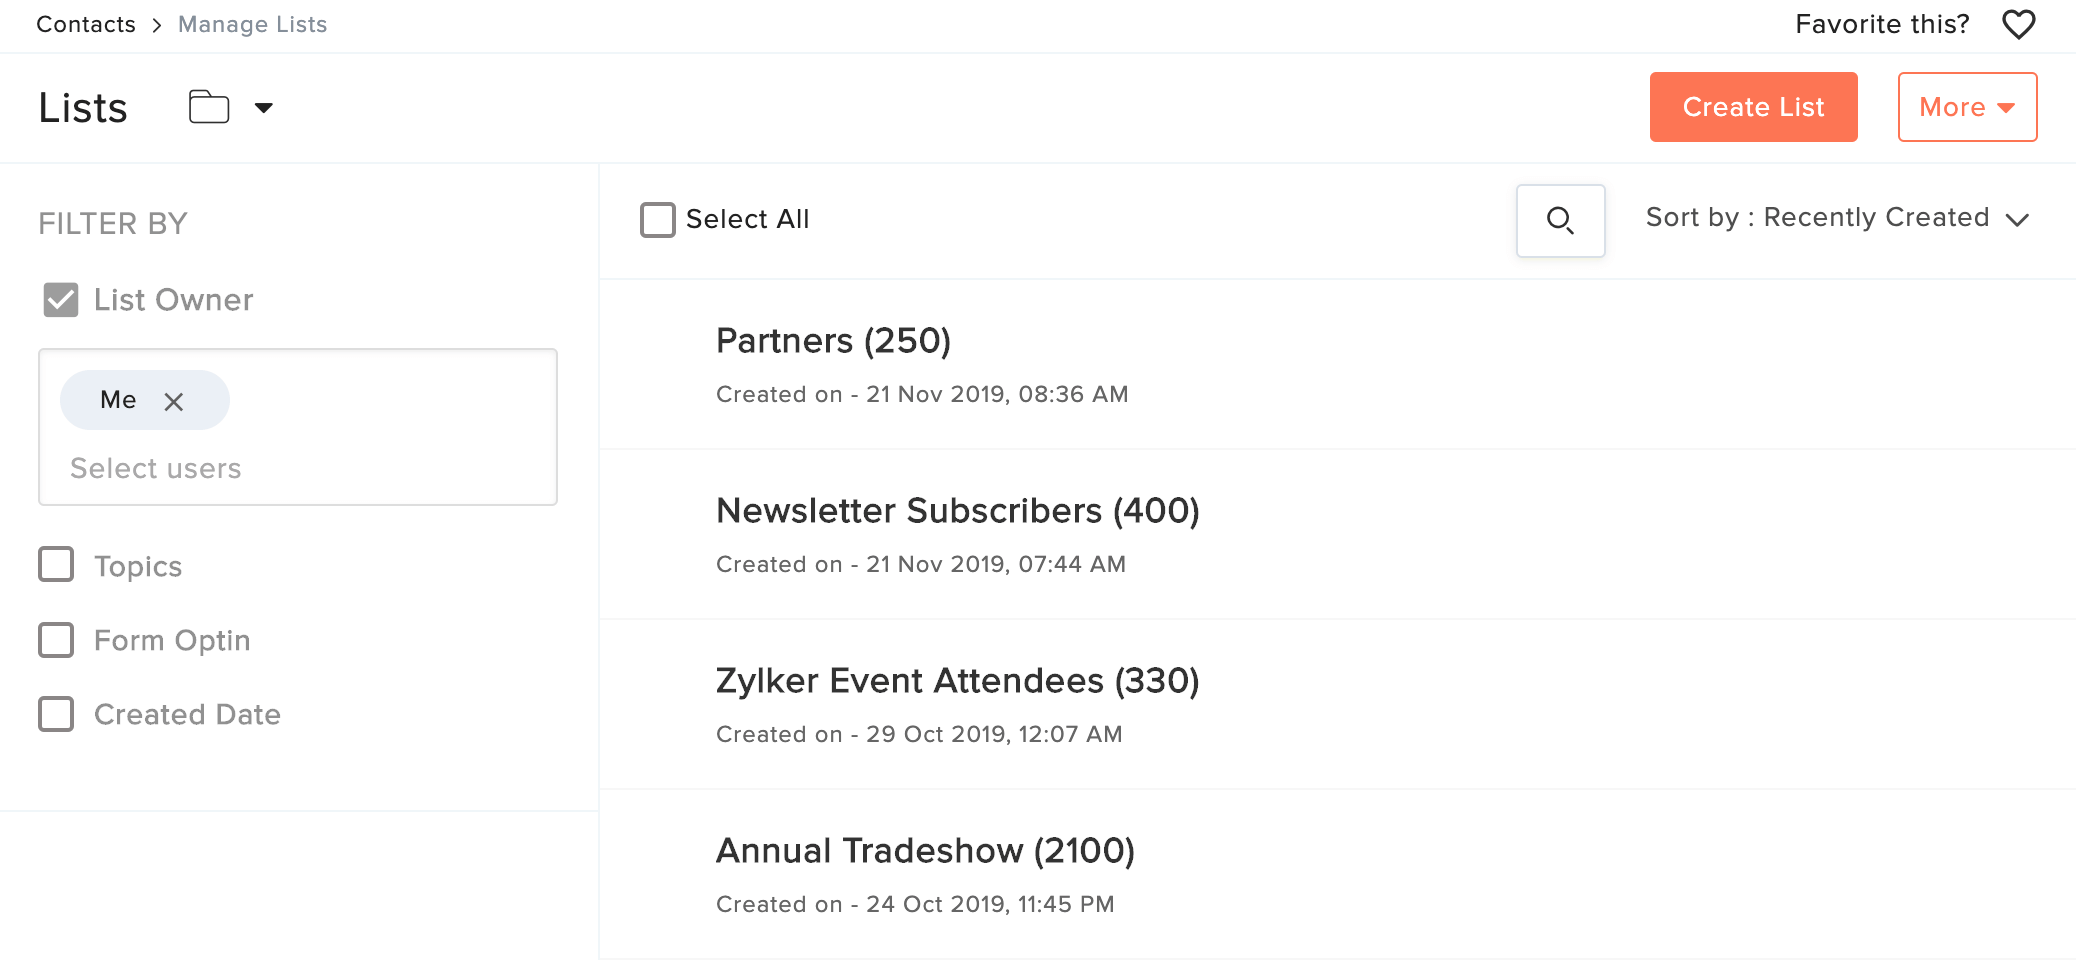Expand the folder dropdown arrow
The image size is (2076, 960).
[264, 108]
